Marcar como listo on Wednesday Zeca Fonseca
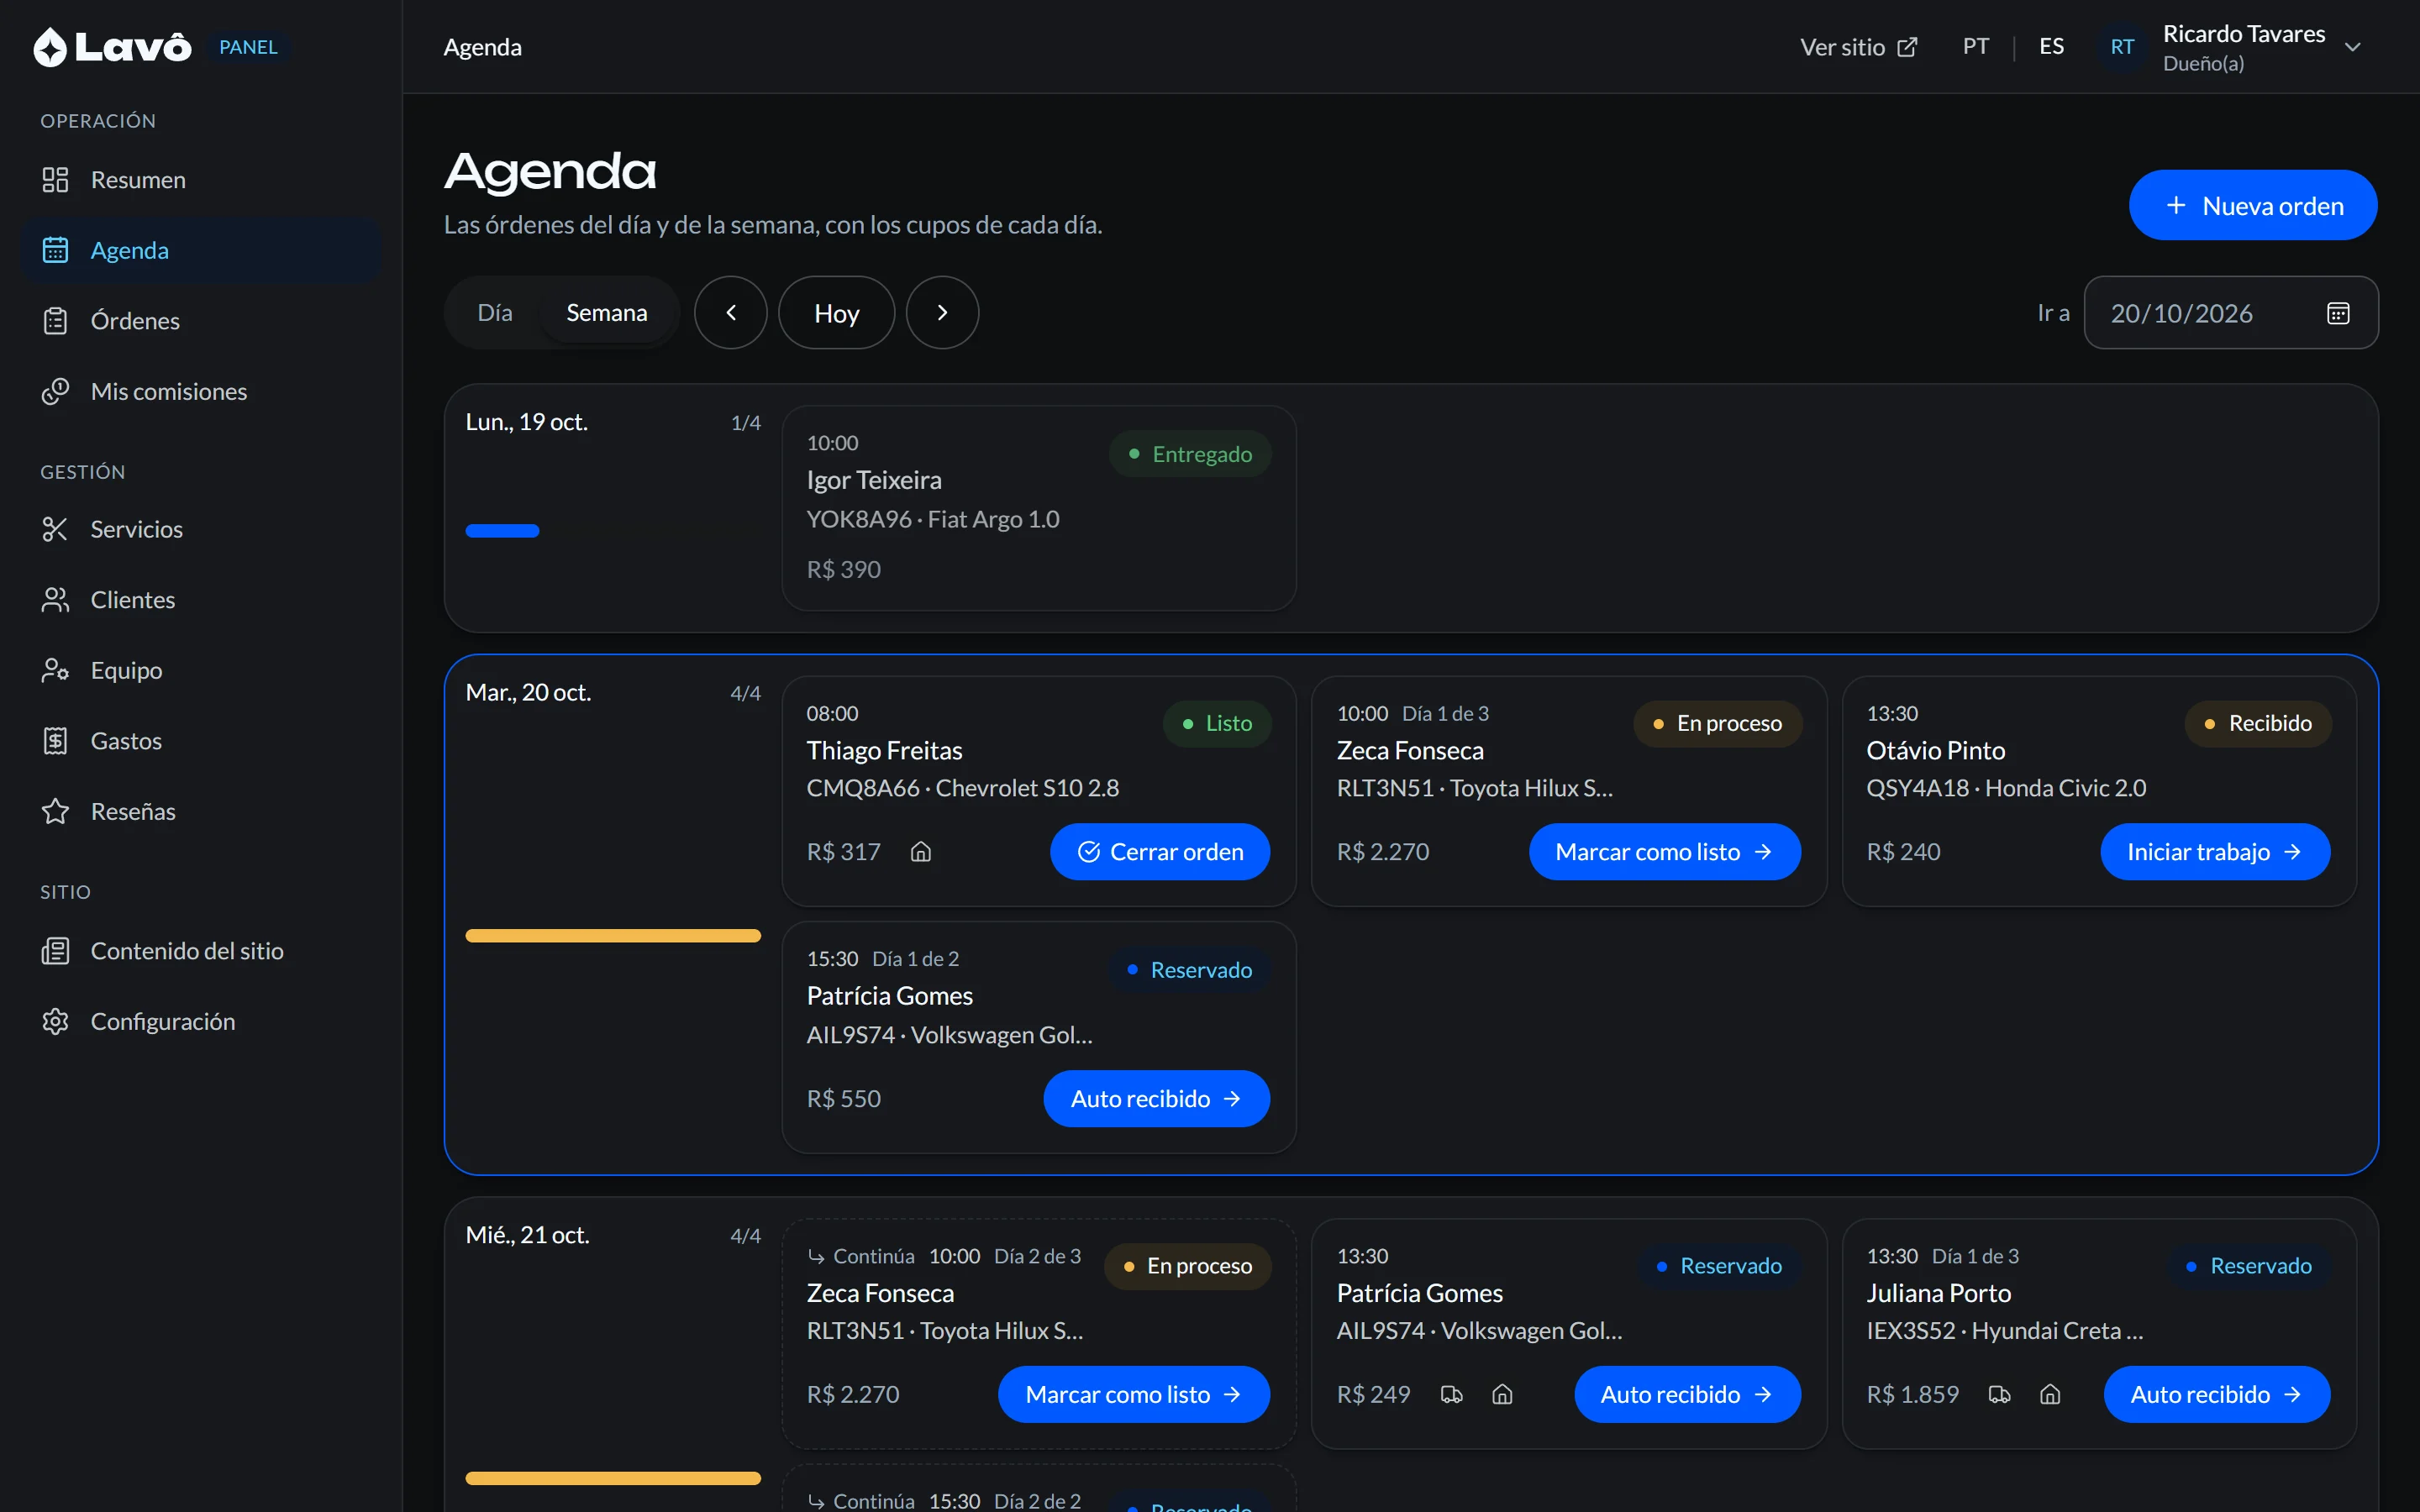 click(1134, 1394)
